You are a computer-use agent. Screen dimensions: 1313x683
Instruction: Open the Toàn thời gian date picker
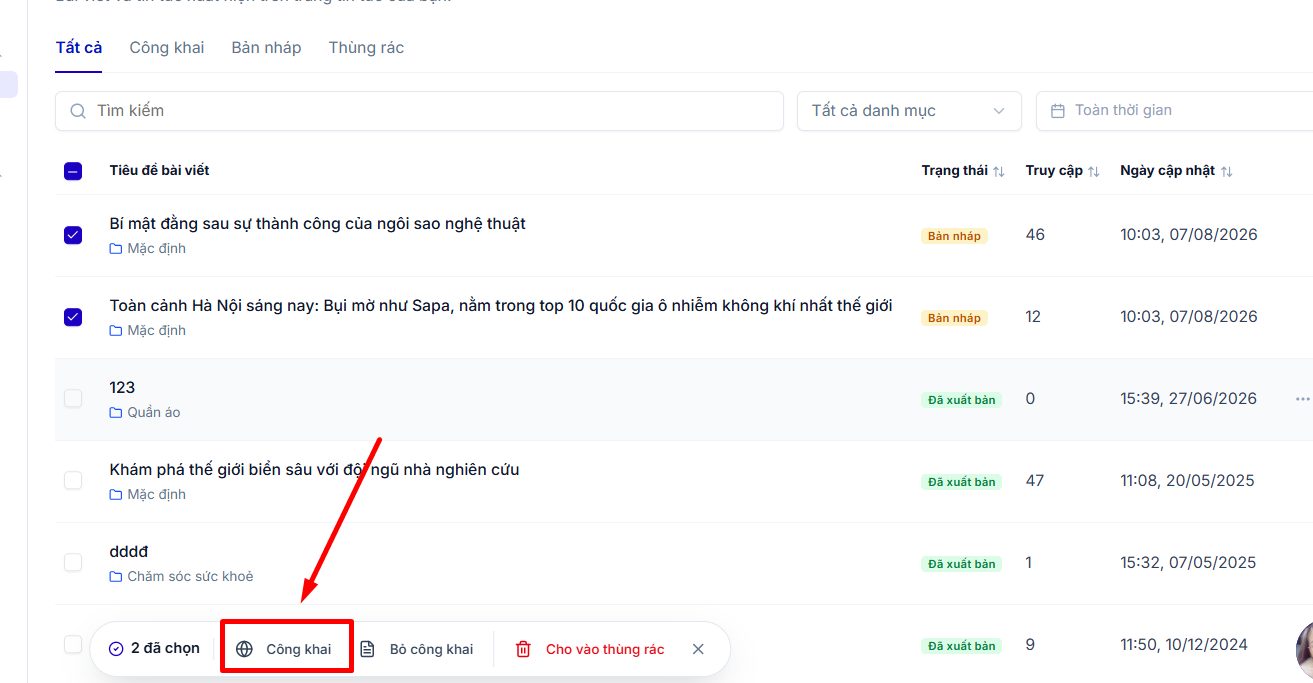(1174, 111)
